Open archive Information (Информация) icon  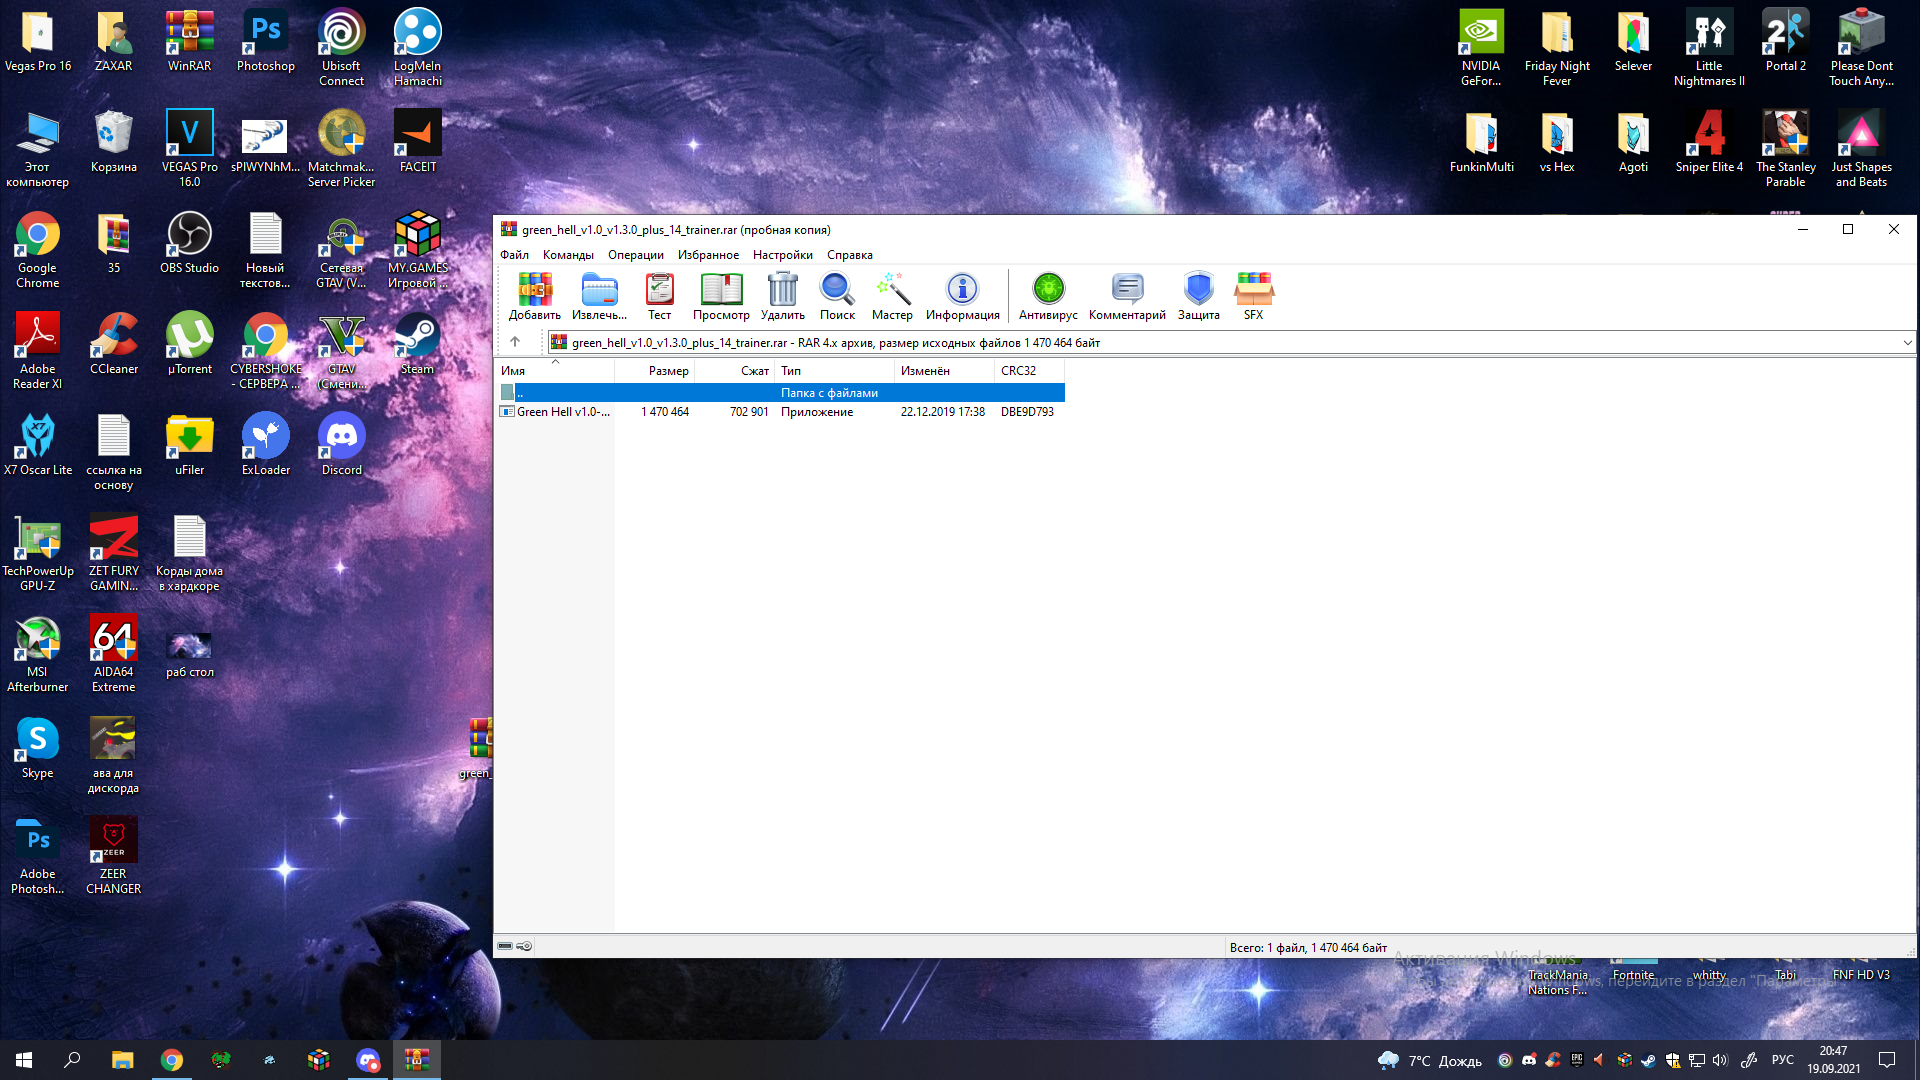(962, 291)
